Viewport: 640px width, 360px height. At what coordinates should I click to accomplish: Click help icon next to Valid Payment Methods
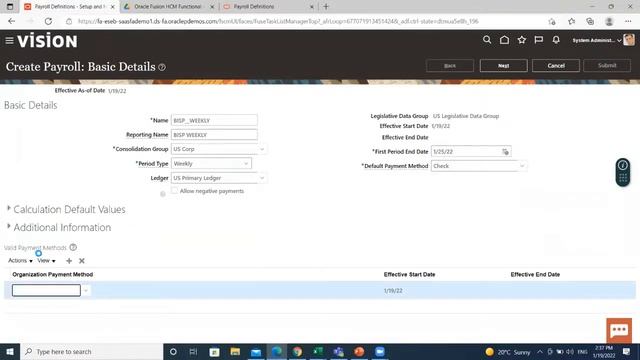point(73,247)
